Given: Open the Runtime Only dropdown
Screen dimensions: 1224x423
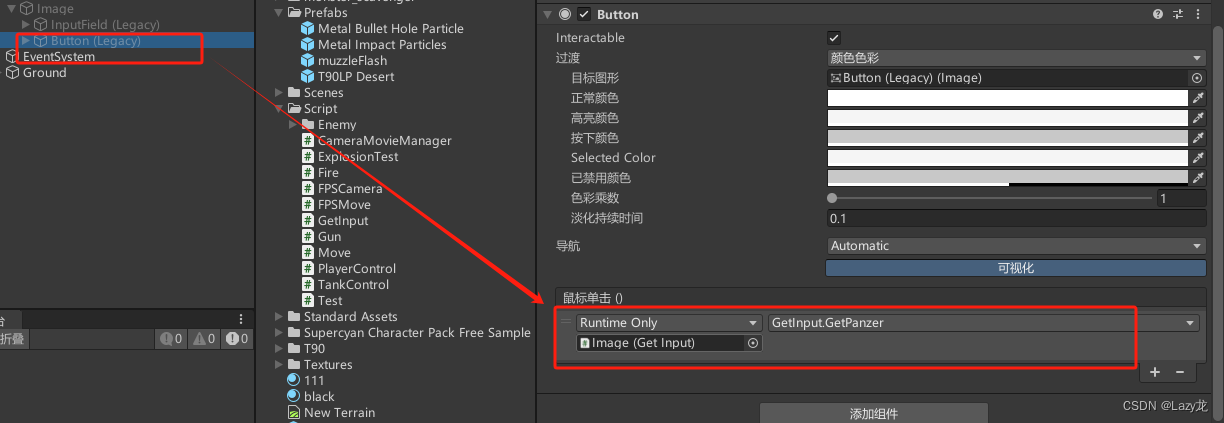Looking at the screenshot, I should click(669, 323).
